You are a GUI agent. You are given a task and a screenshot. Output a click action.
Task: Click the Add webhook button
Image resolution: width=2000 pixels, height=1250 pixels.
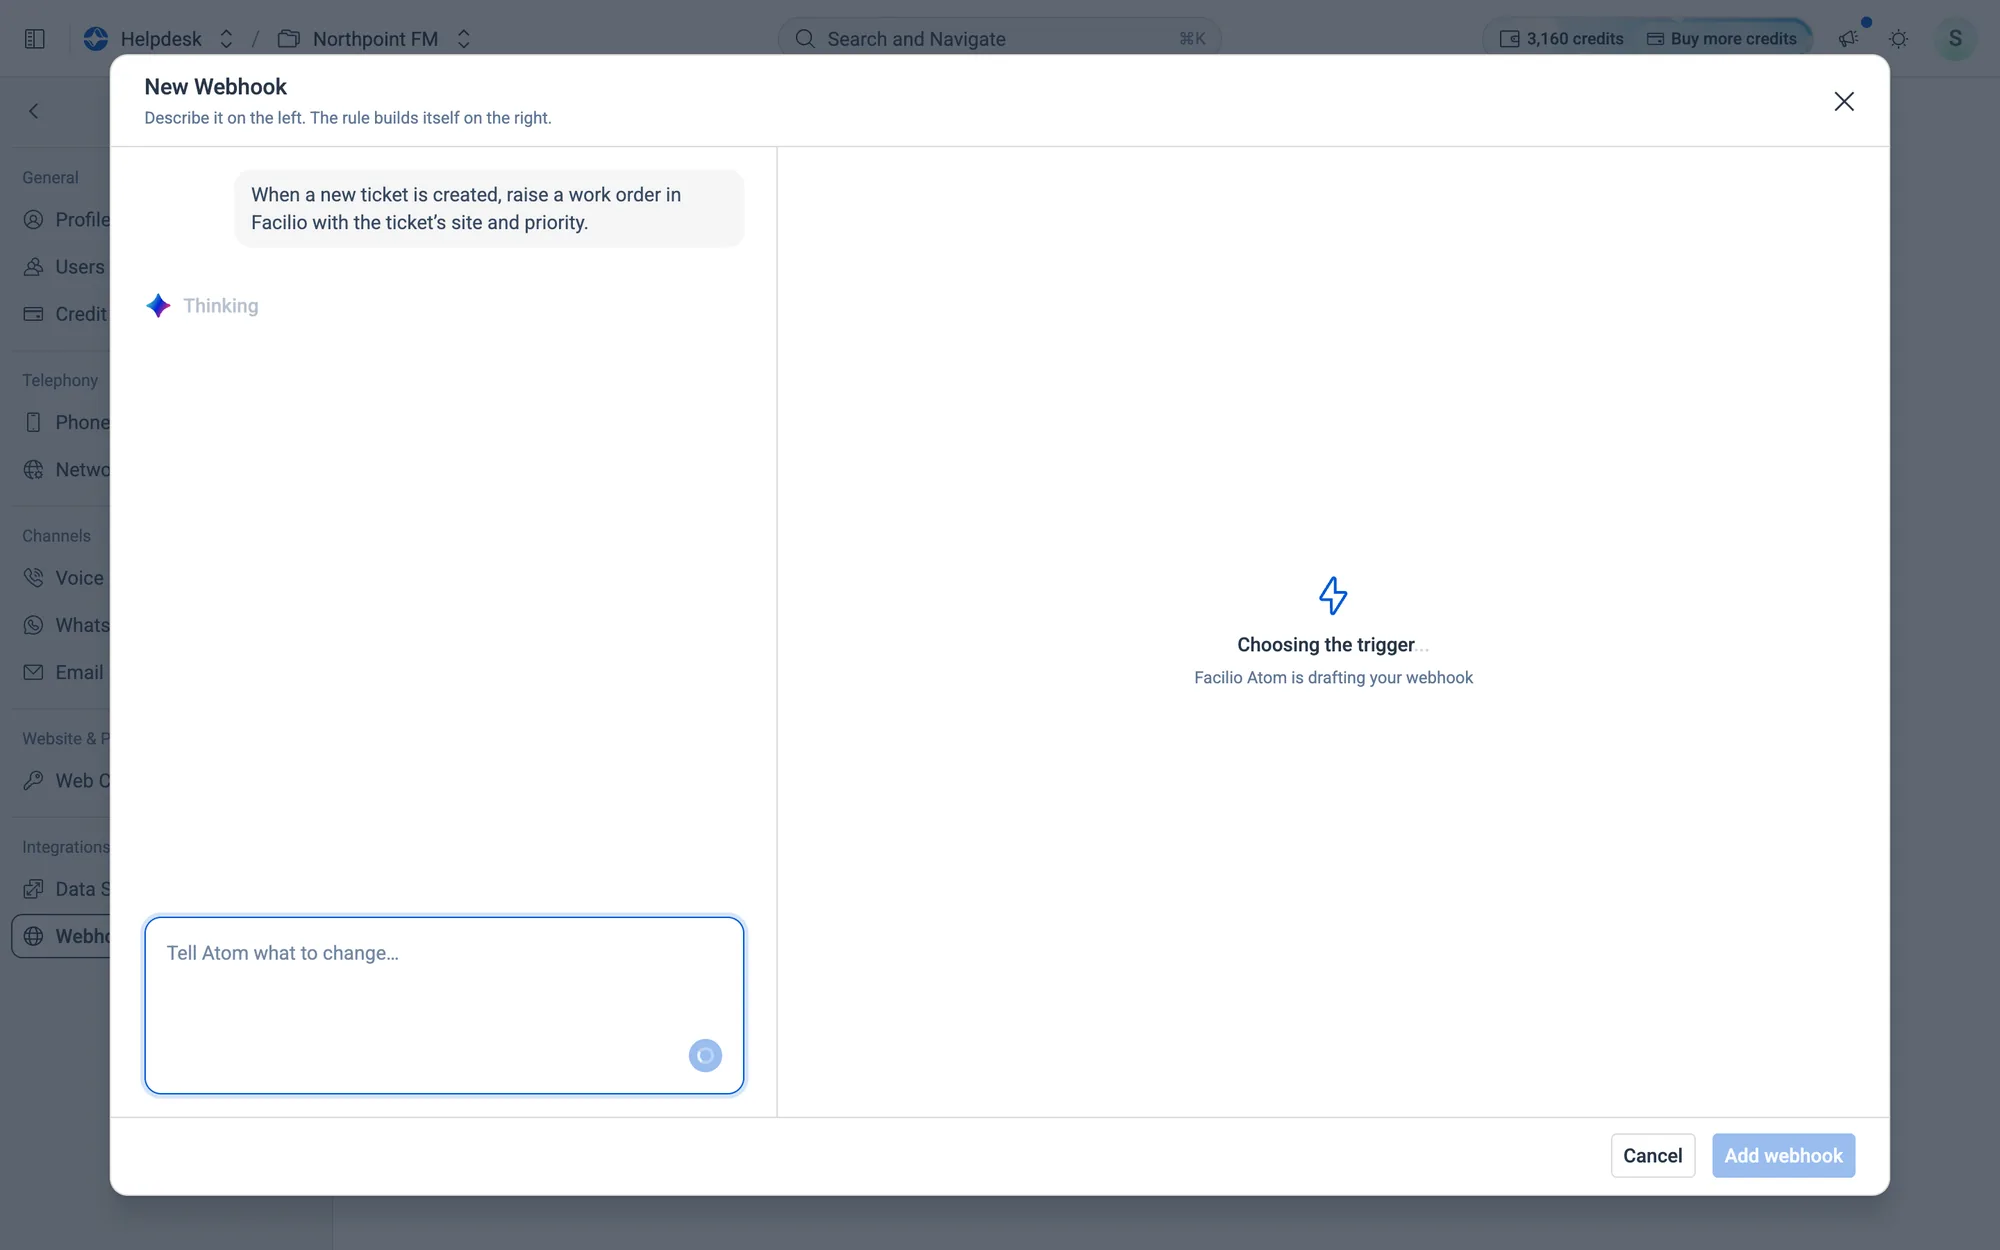coord(1783,1155)
